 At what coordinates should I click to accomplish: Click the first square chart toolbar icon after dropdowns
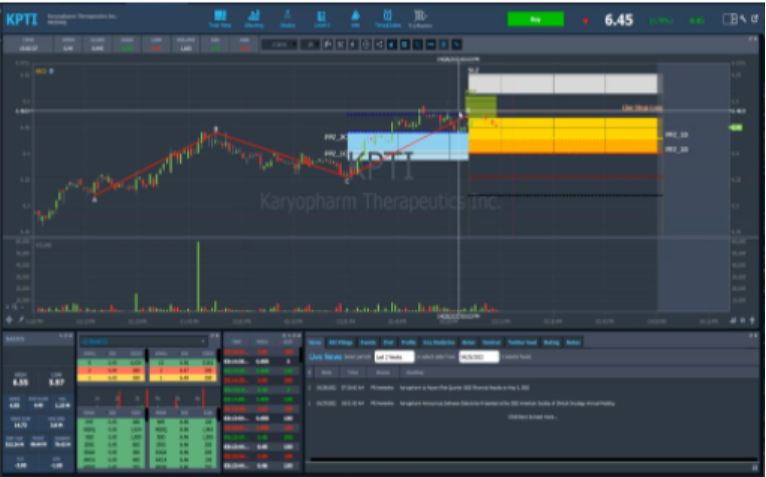[328, 44]
